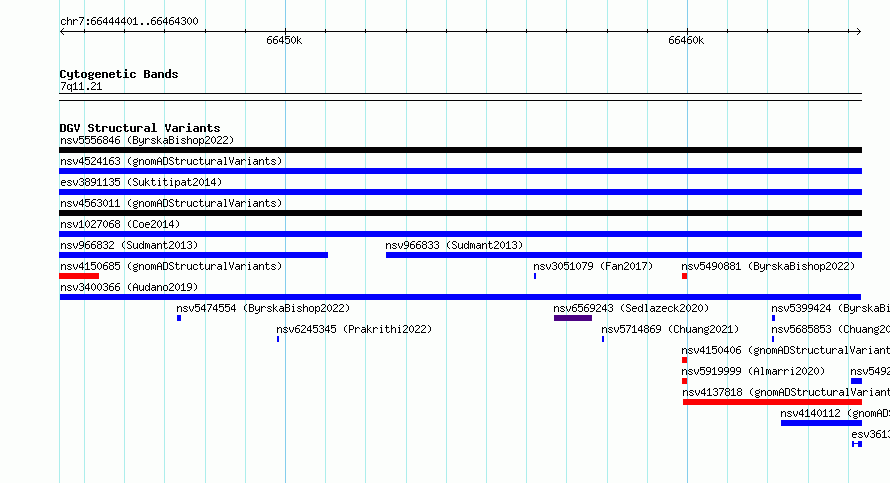890x483 pixels.
Task: Select the purple nsv6569243 variant bar
Action: click(x=573, y=318)
